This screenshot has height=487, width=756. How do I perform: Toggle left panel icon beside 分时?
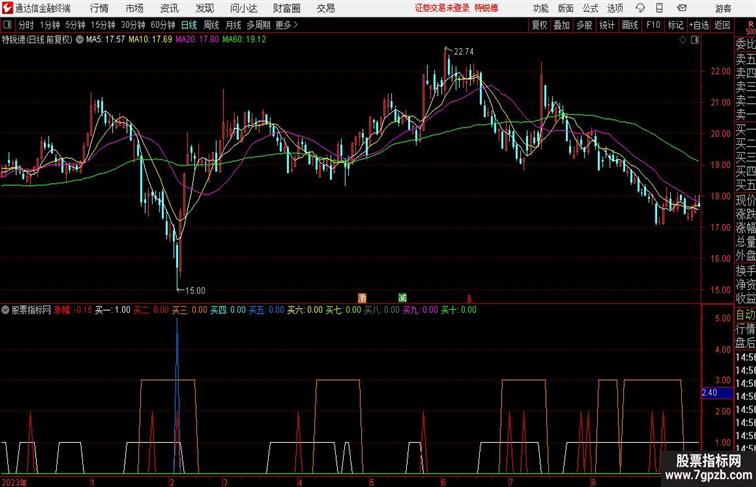(x=7, y=25)
